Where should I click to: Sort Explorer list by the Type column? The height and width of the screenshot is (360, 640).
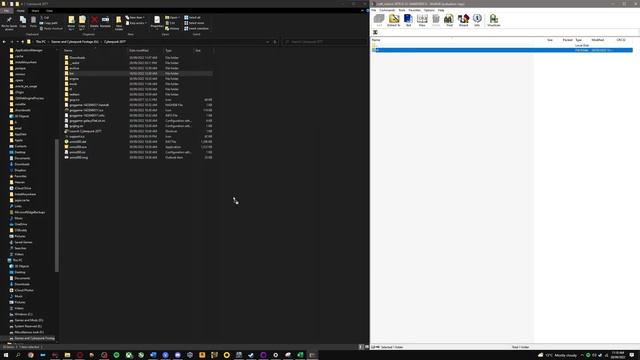[x=168, y=51]
